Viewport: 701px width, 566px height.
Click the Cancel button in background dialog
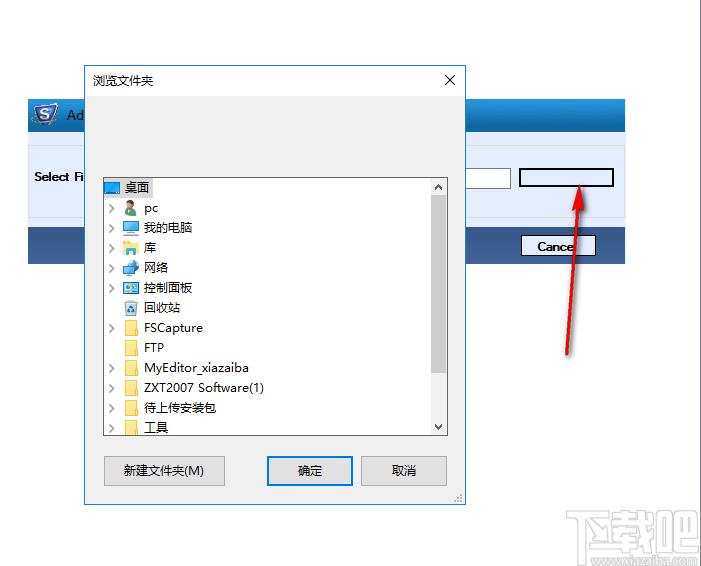558,246
